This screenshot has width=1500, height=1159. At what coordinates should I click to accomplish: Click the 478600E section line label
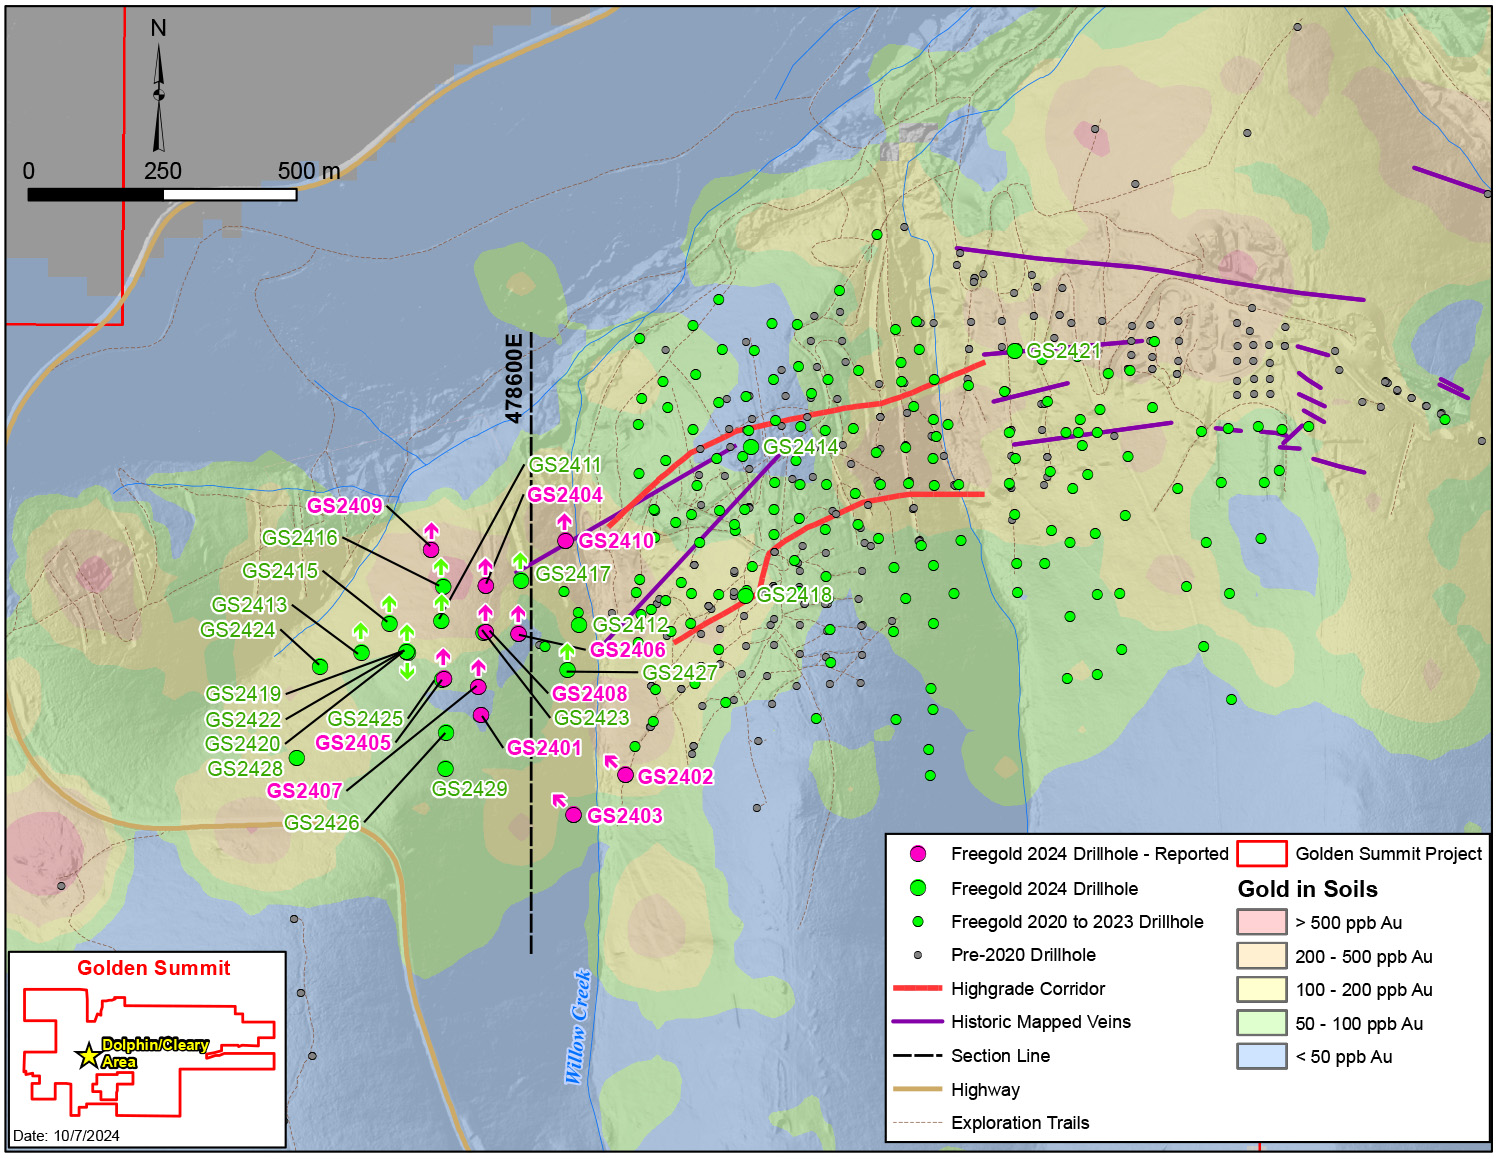514,378
